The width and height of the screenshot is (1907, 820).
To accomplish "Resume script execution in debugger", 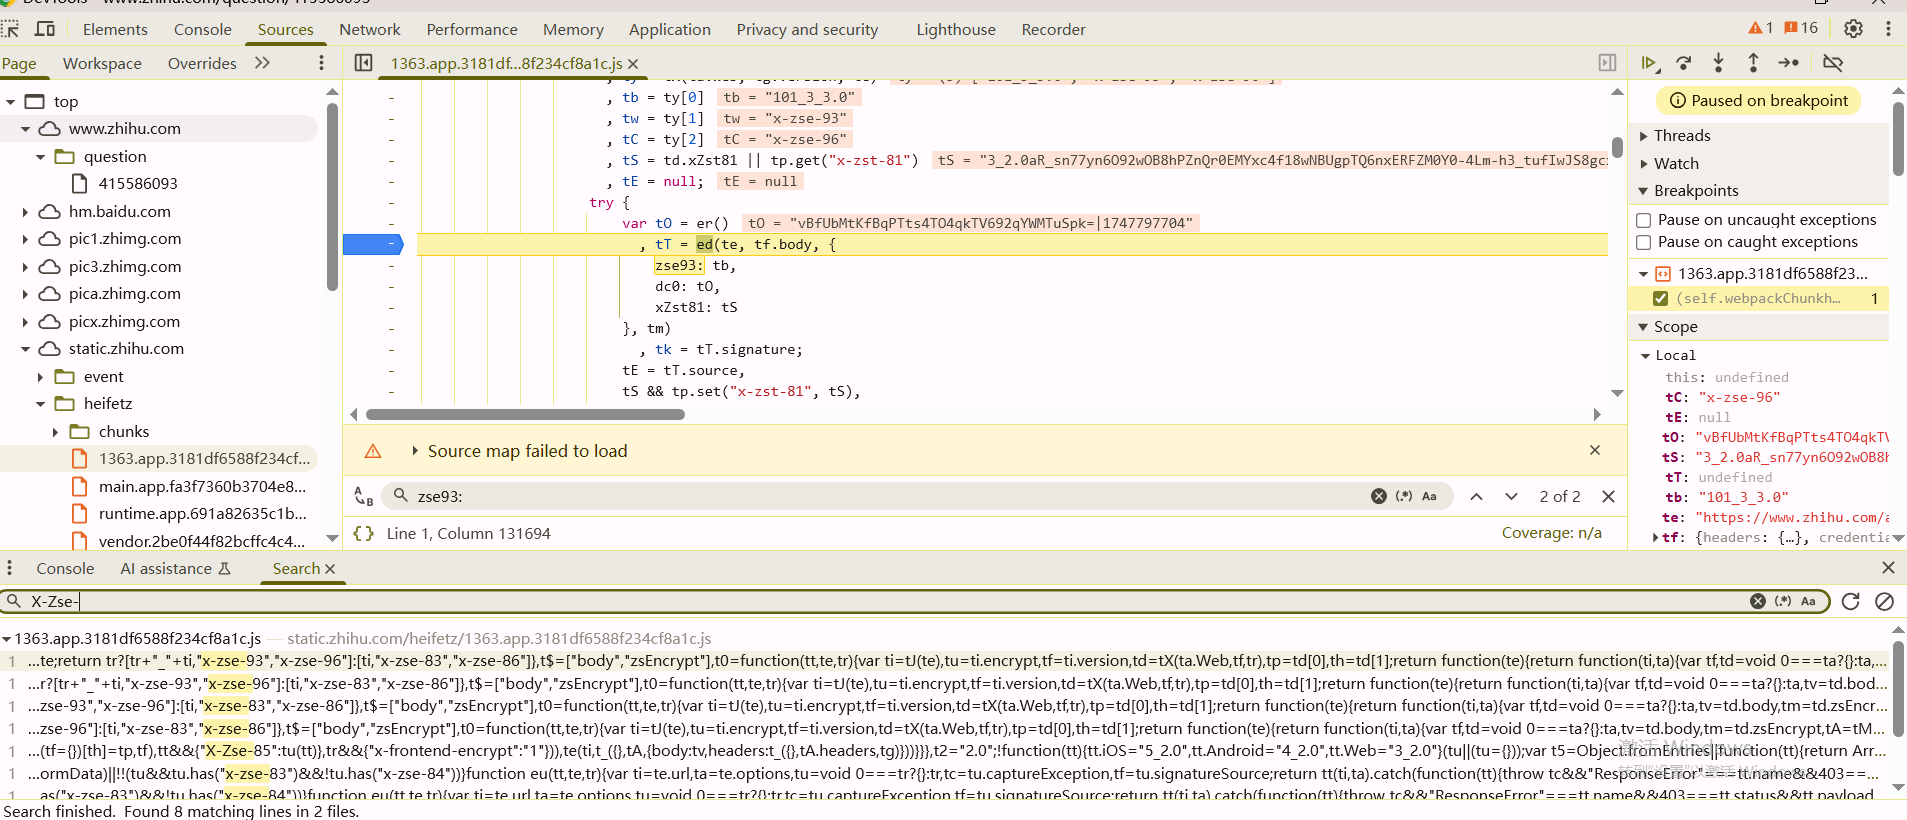I will 1648,63.
